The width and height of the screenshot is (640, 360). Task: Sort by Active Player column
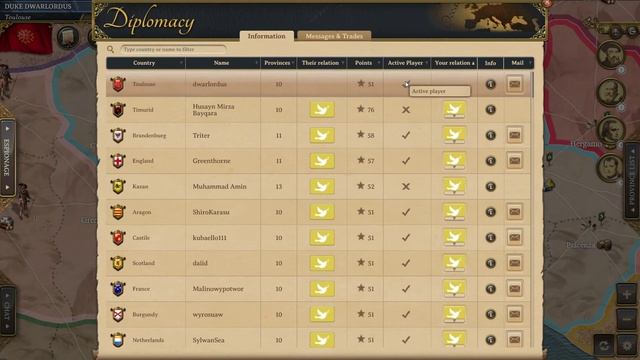[x=407, y=63]
